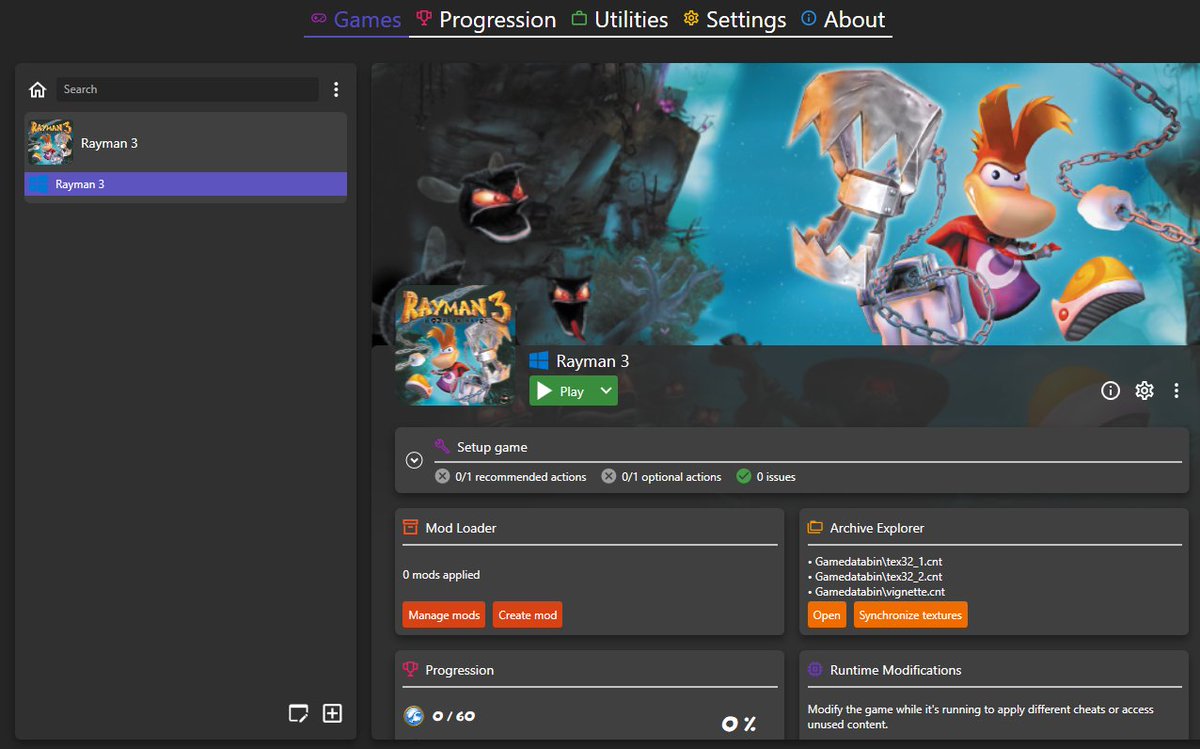Click the Runtime Modifications chip icon
The image size is (1200, 749).
tap(815, 669)
